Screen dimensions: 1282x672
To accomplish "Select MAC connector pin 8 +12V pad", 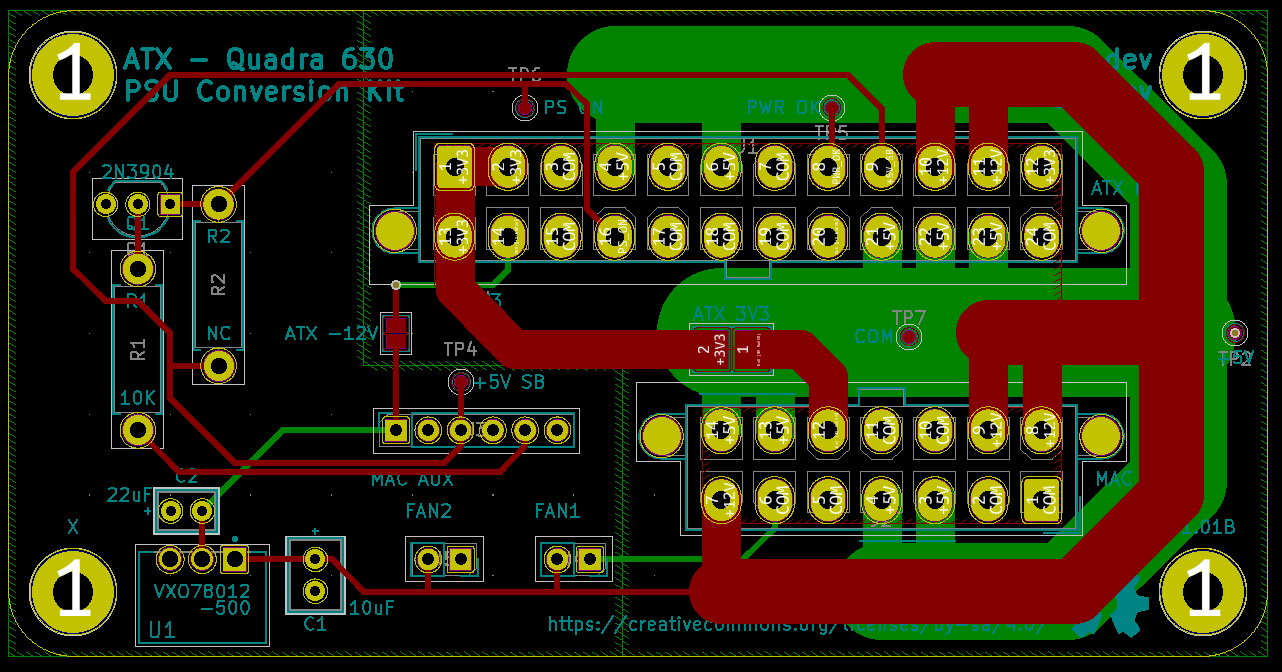I will pos(1041,428).
